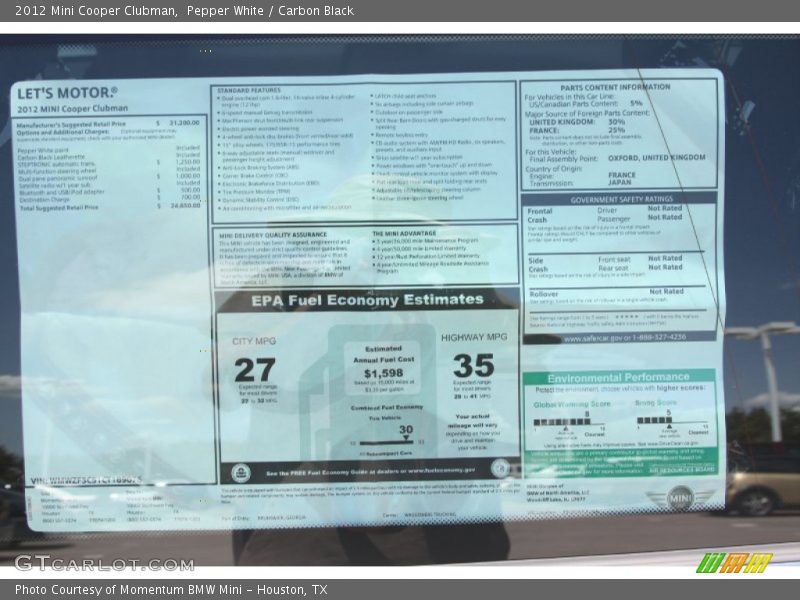Screen dimensions: 800x600
Task: Select the 'Total Suggested Retail Price' line
Action: (110, 207)
